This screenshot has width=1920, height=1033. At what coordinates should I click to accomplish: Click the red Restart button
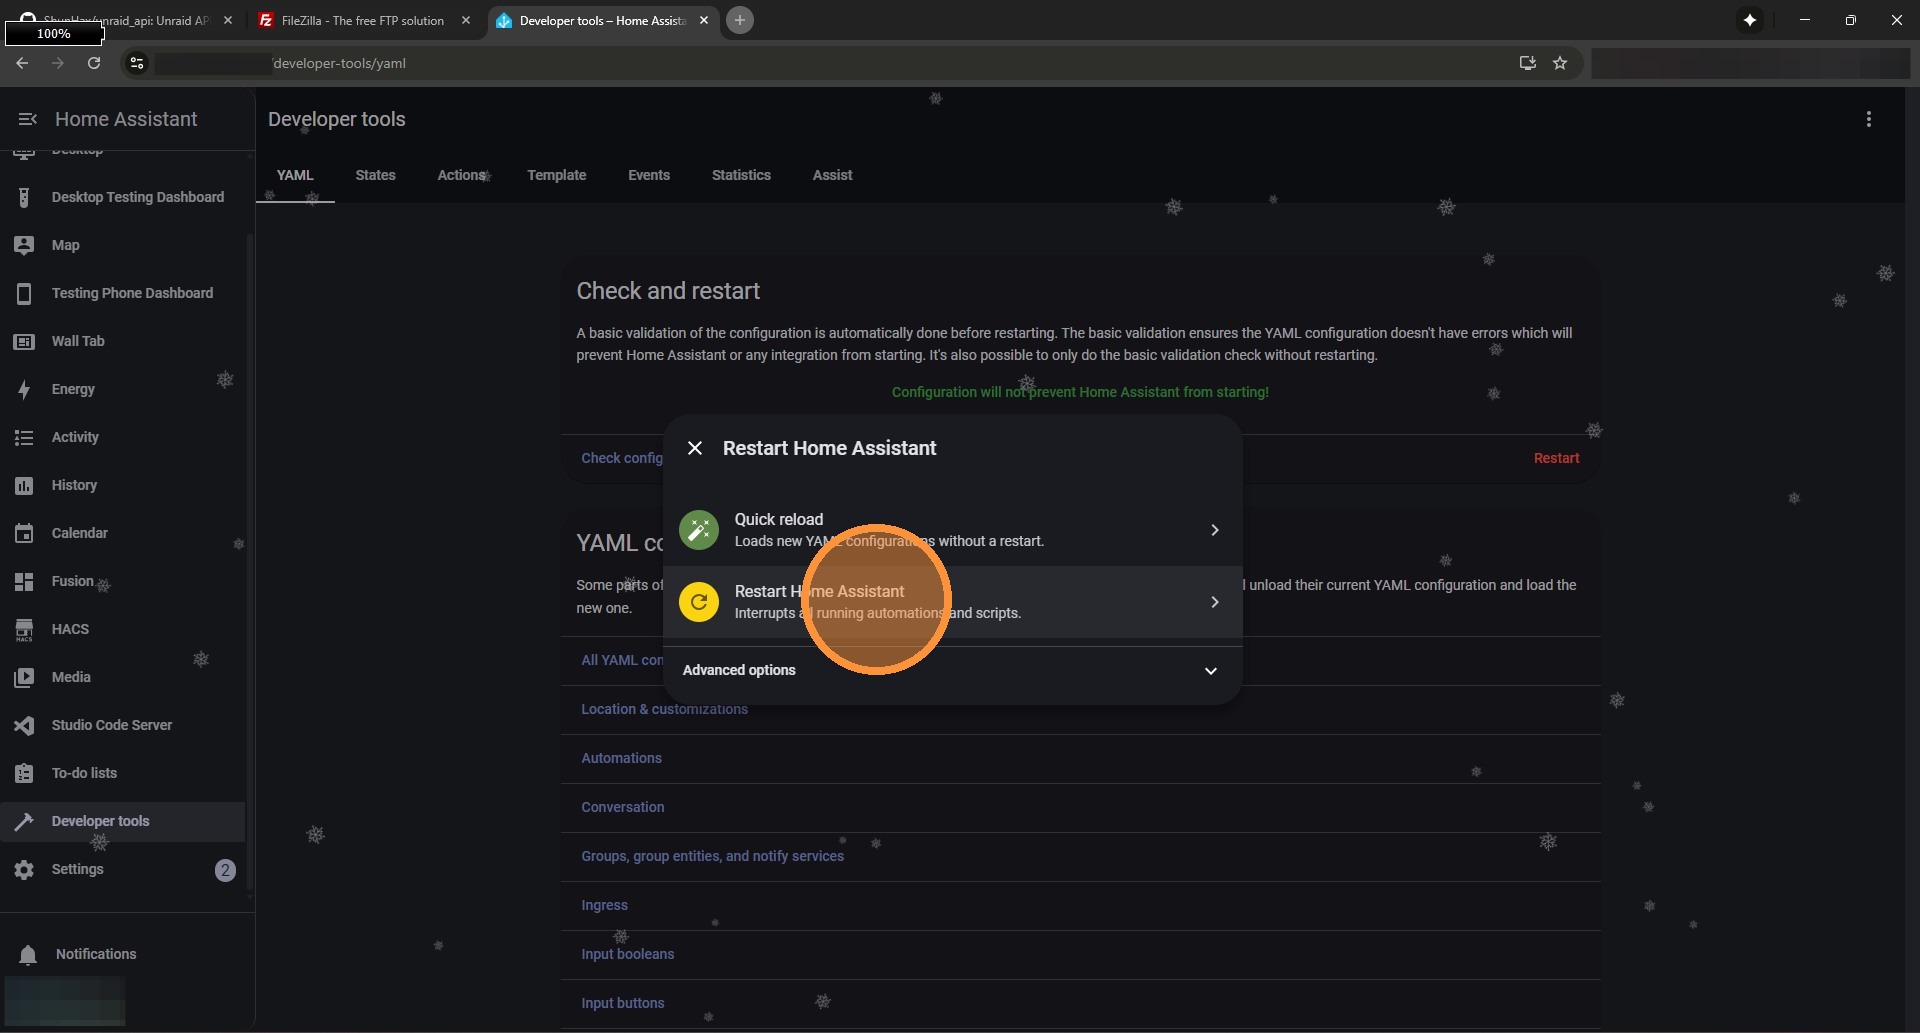pos(1556,458)
